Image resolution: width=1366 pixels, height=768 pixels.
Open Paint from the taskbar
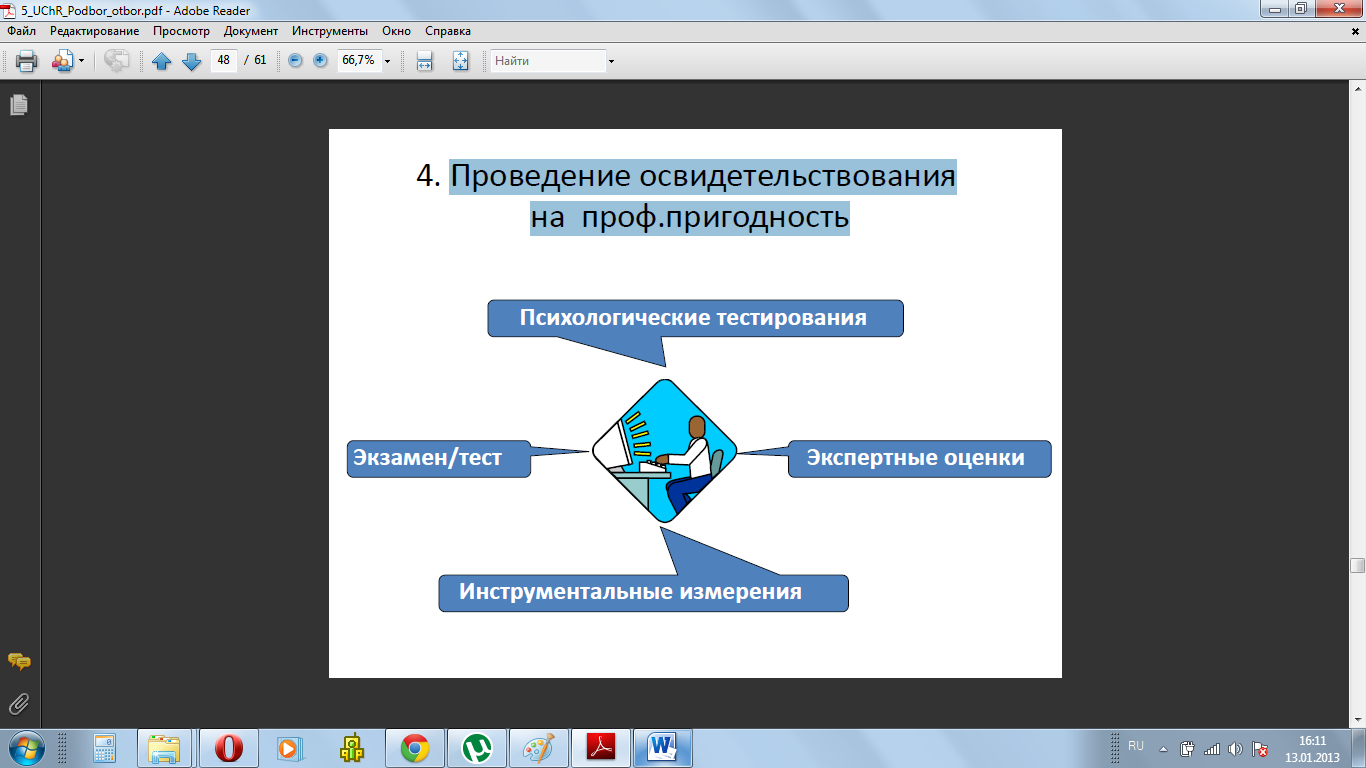tap(538, 748)
